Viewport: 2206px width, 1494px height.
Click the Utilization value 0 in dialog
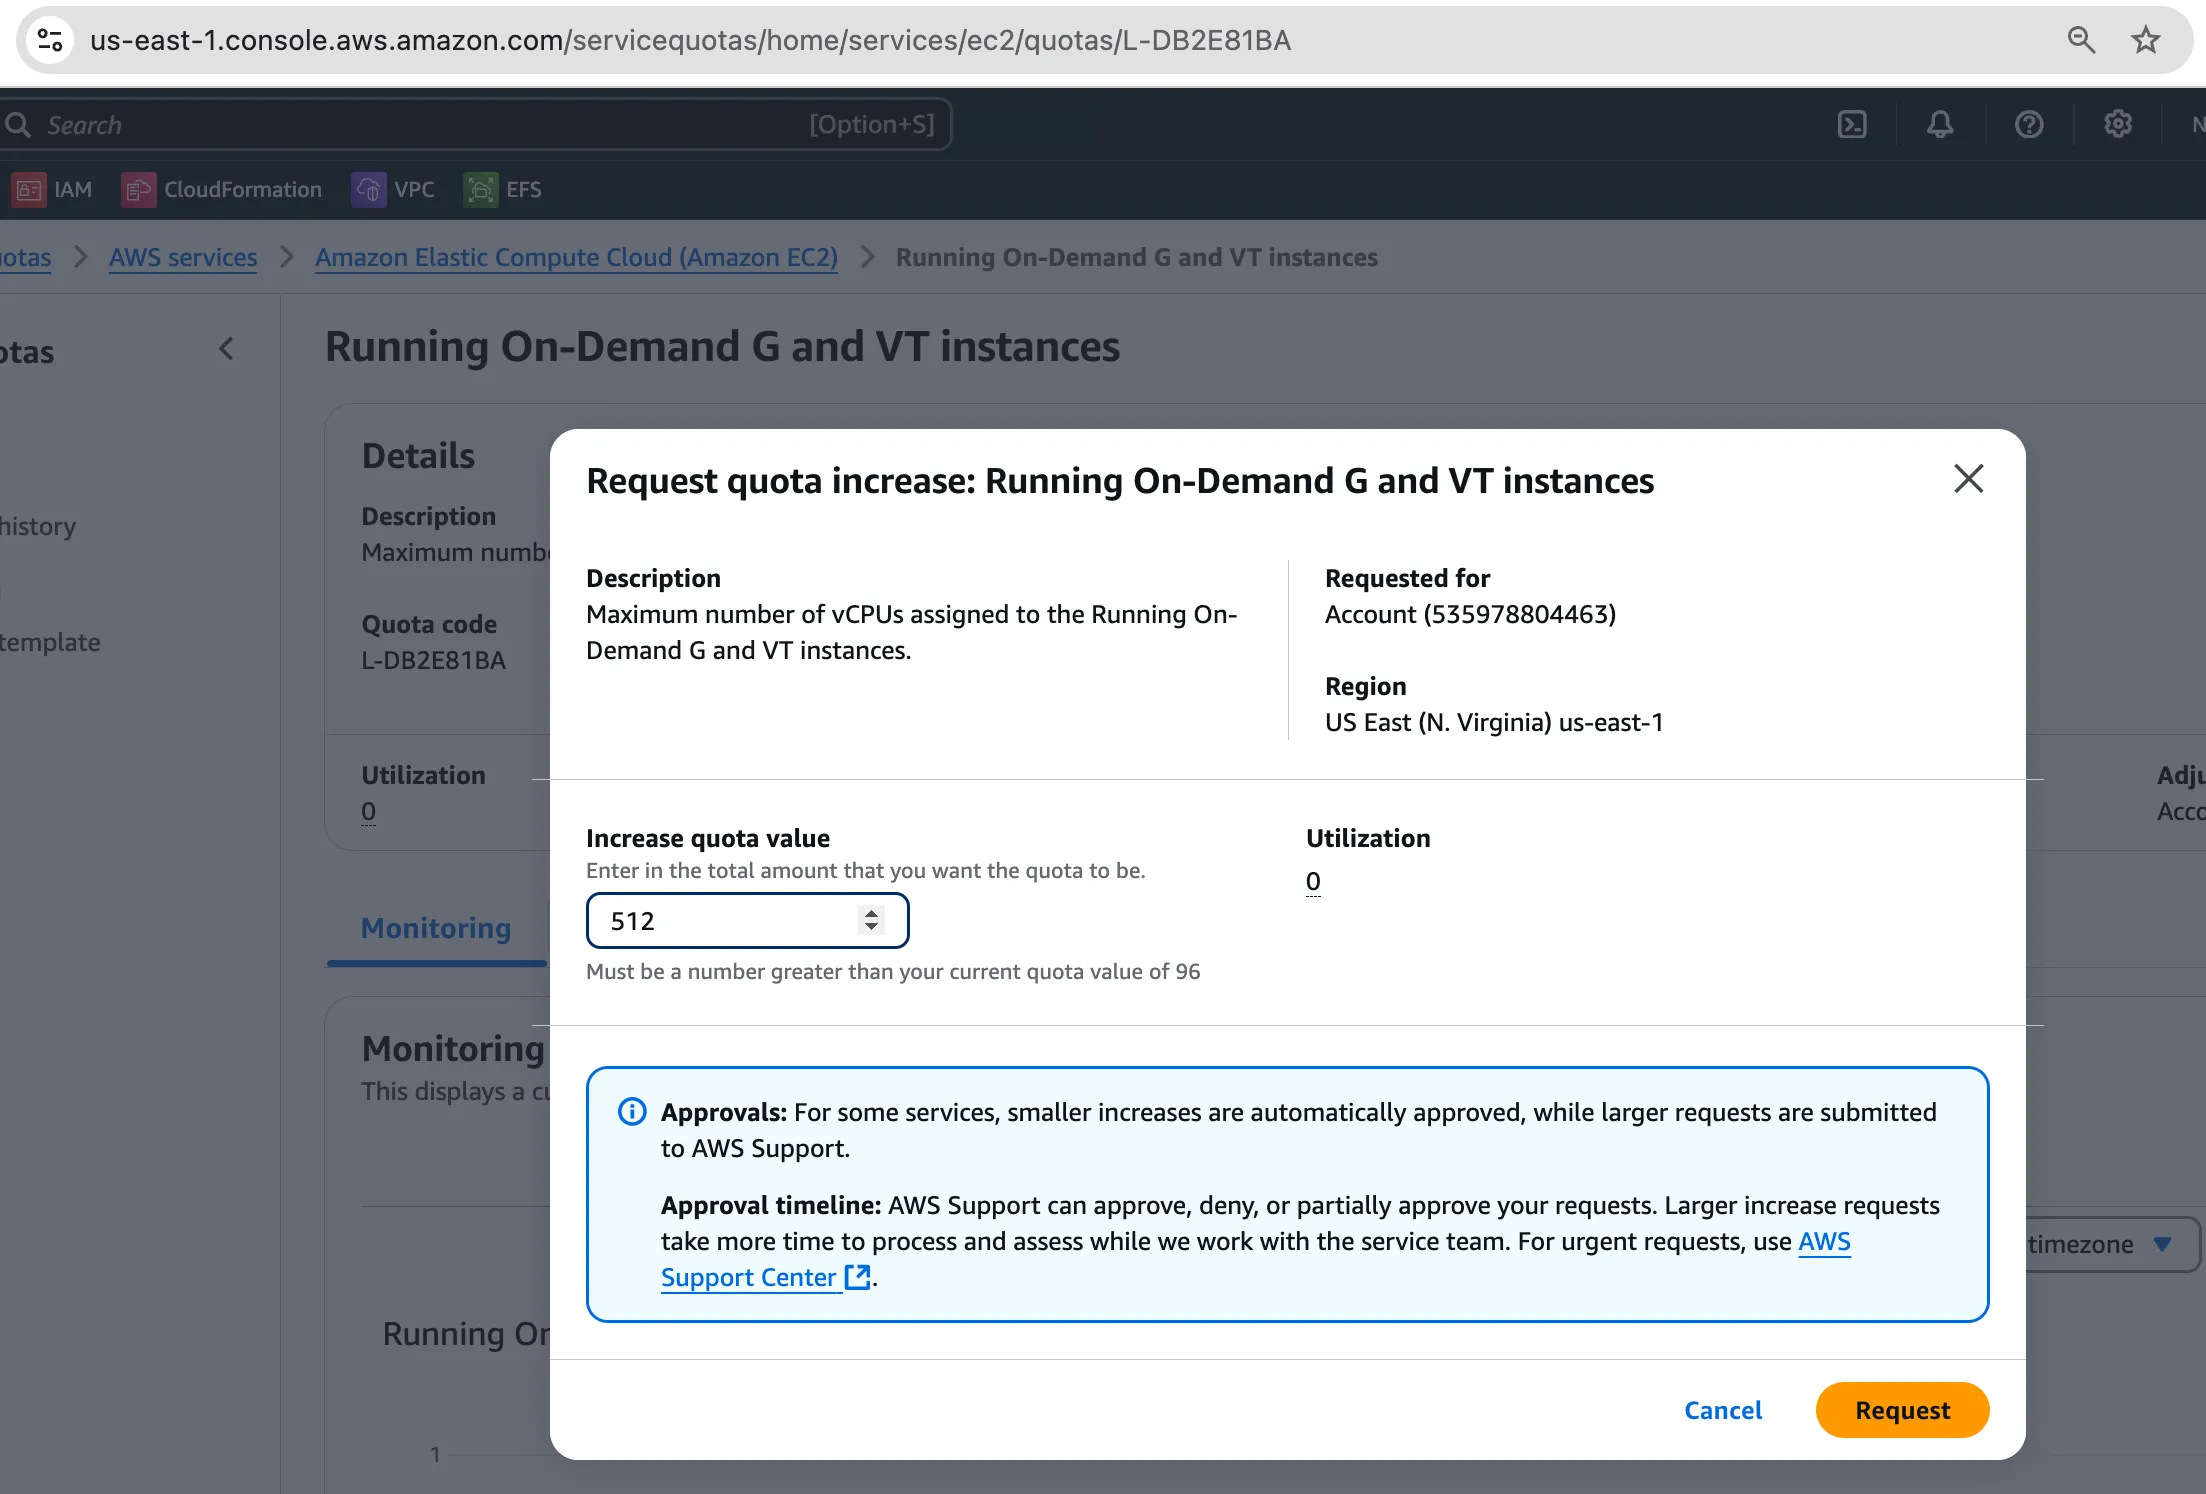point(1313,882)
